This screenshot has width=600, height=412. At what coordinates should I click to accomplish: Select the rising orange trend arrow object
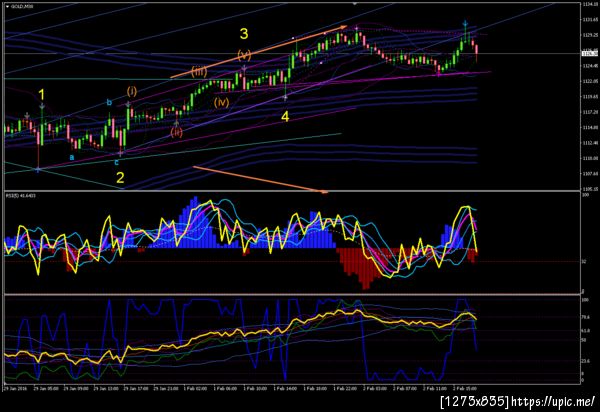[x=259, y=52]
